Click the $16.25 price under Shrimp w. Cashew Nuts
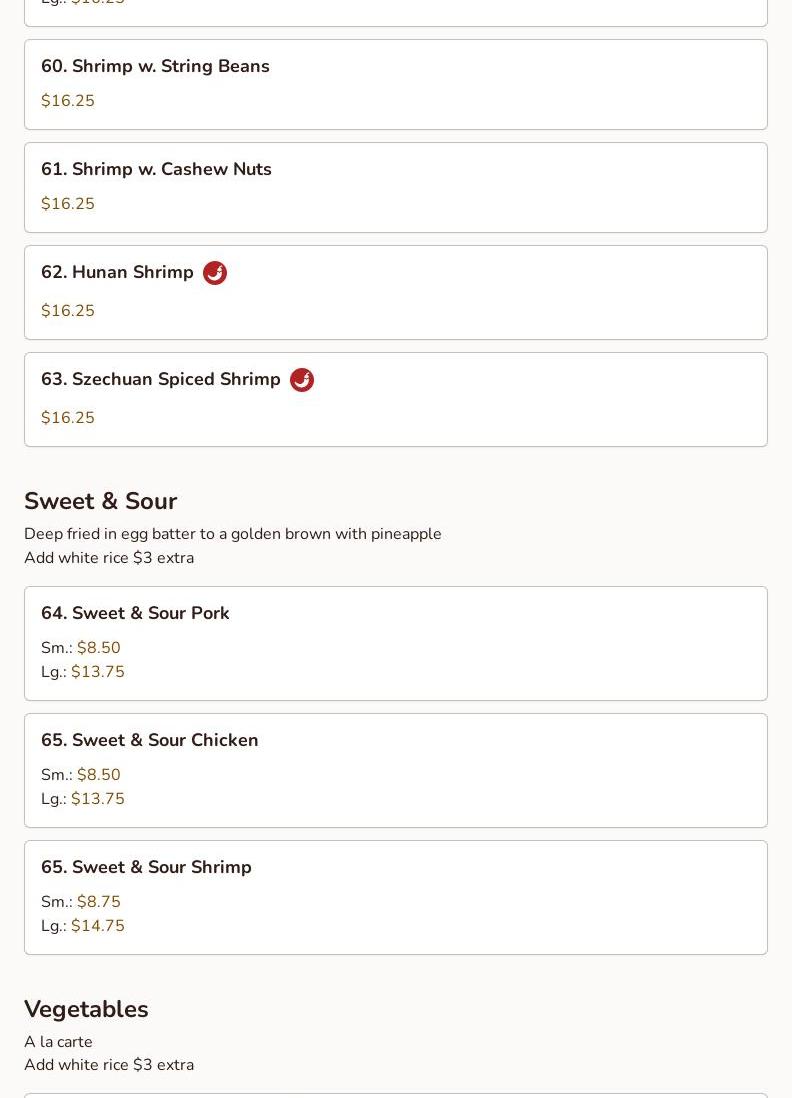 (x=68, y=204)
